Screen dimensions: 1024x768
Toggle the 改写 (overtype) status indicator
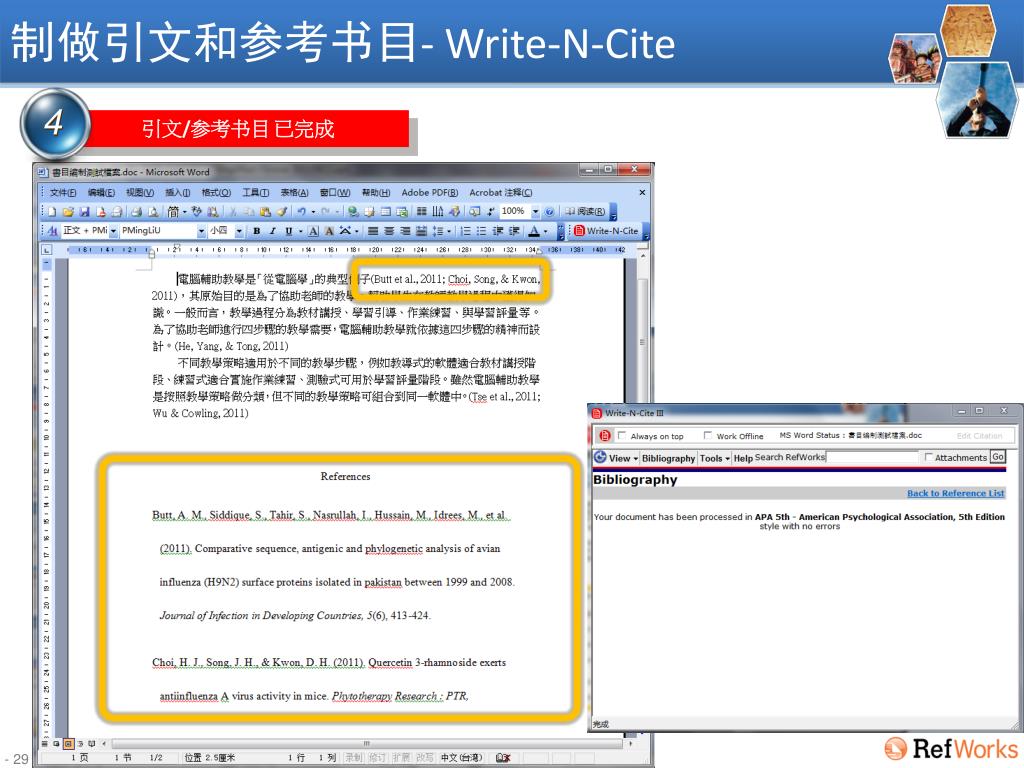pos(424,758)
